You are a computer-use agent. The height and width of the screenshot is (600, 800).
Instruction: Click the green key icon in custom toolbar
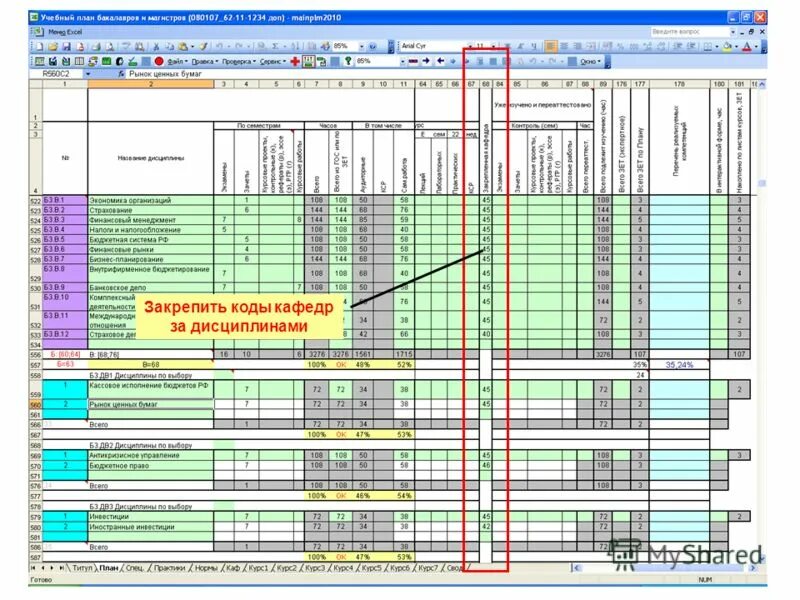[348, 61]
